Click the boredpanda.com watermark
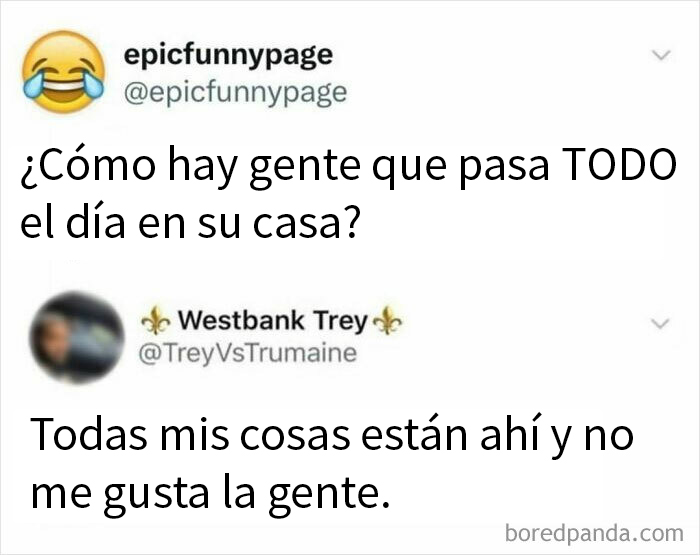 pos(594,533)
